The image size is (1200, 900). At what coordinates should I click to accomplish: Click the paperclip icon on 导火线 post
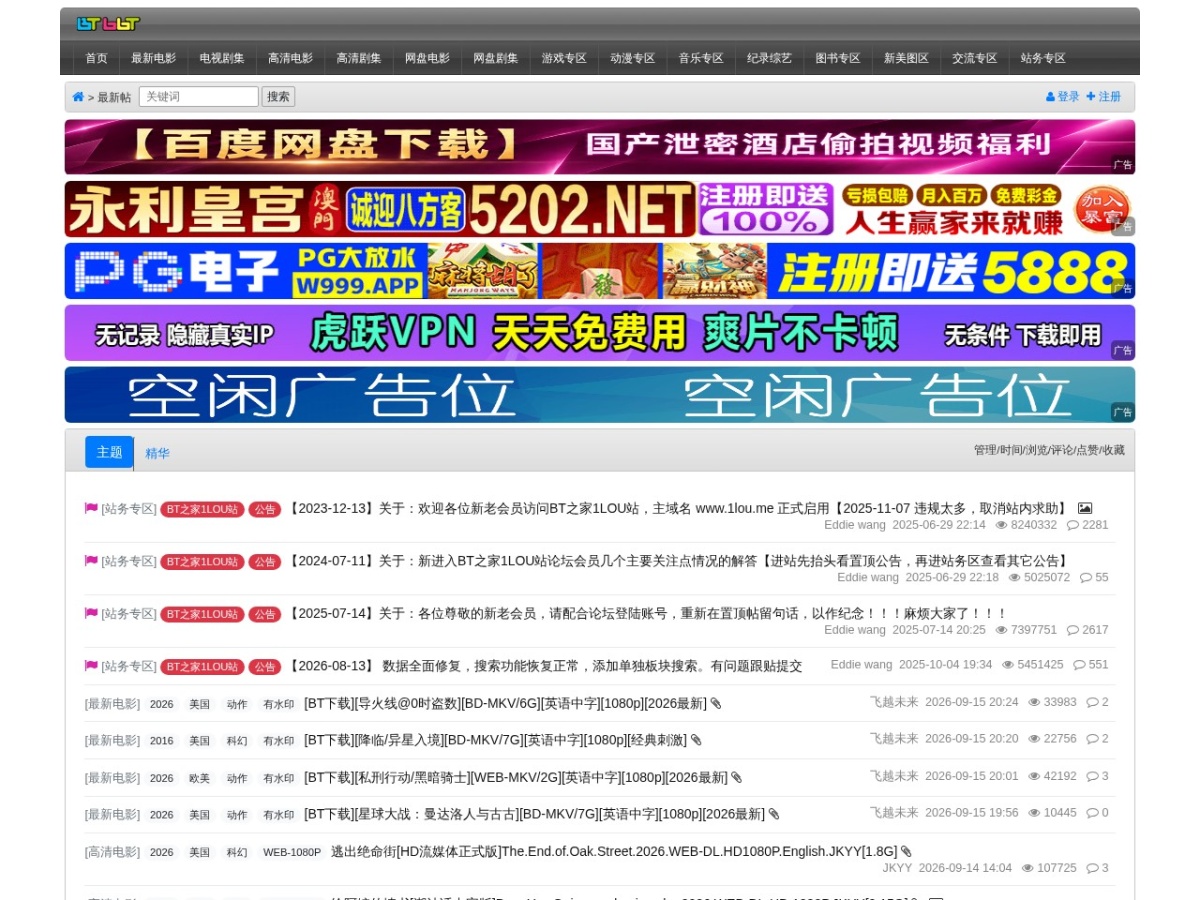[716, 704]
